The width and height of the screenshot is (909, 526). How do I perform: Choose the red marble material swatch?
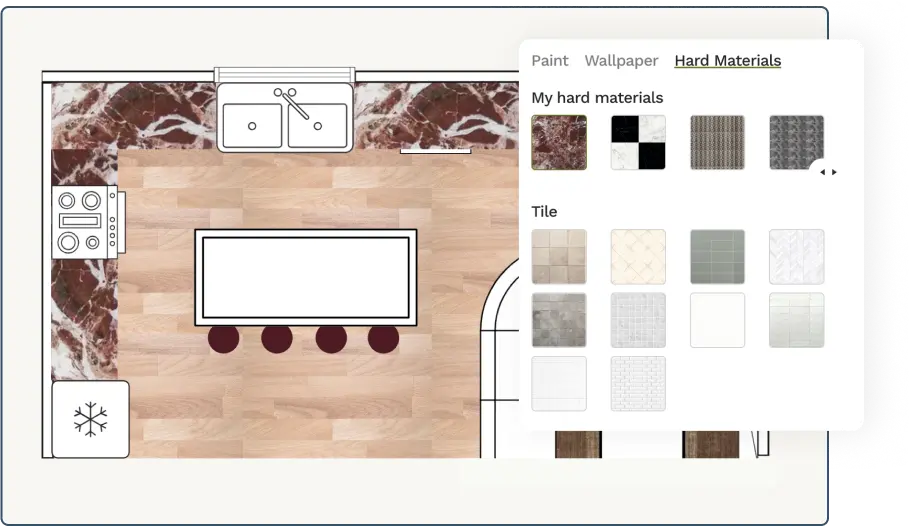pyautogui.click(x=559, y=143)
